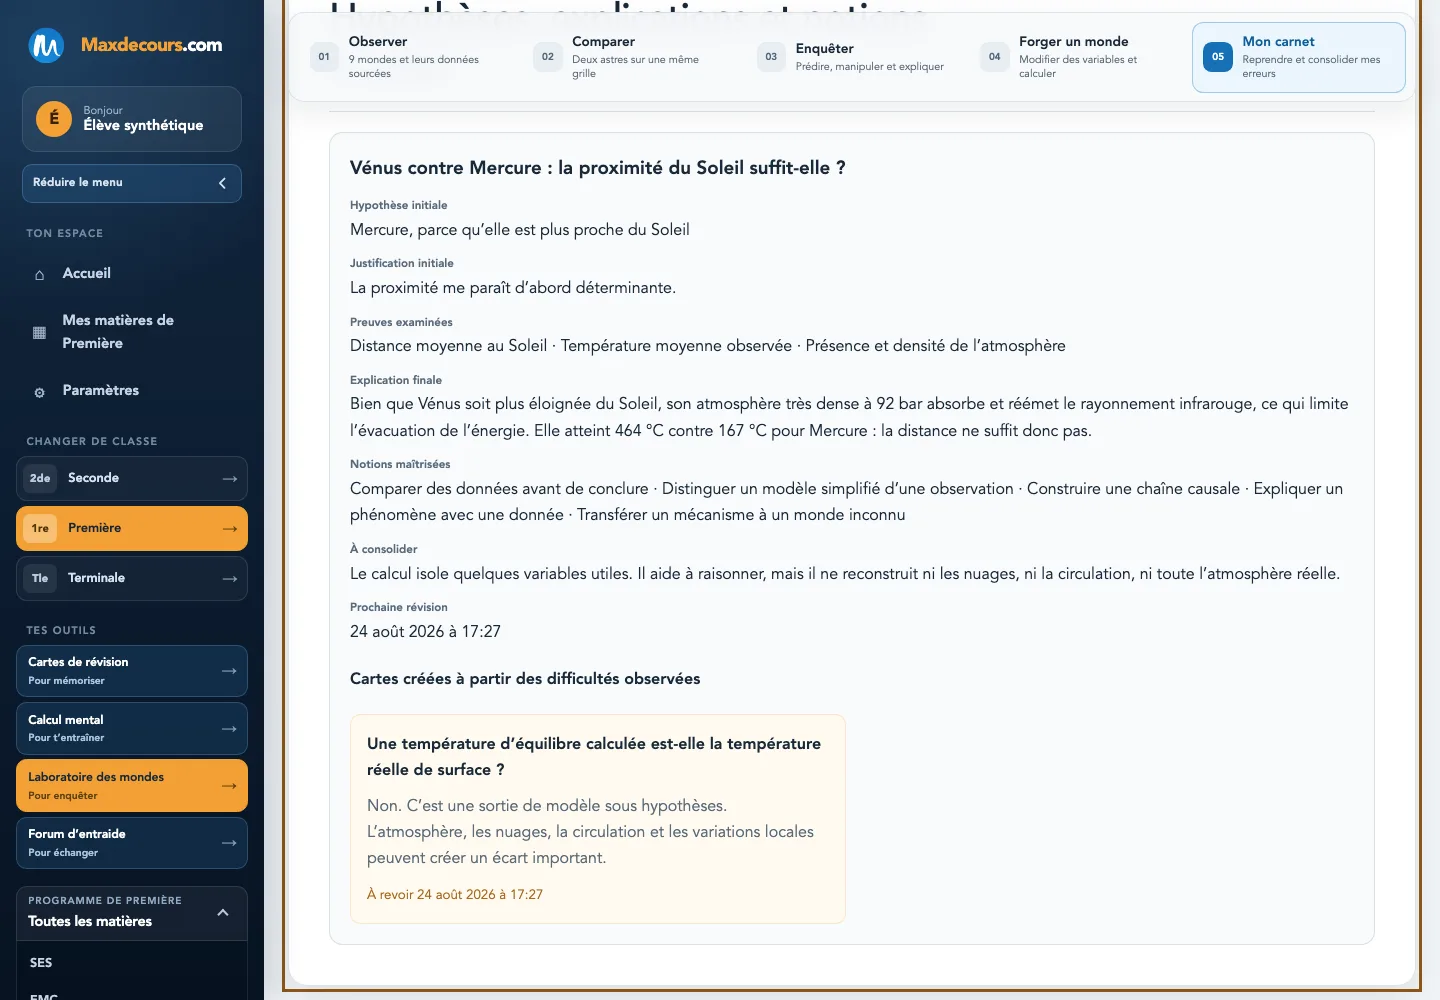Click the 1re class badge
1440x1000 pixels.
point(40,529)
